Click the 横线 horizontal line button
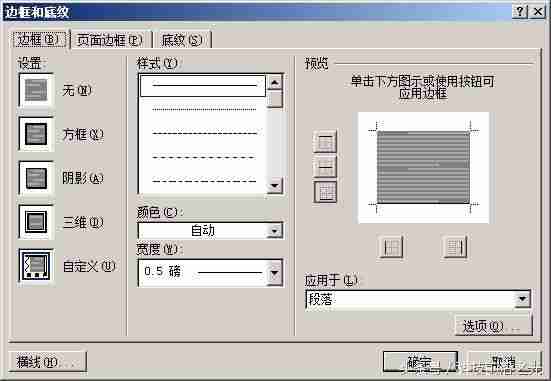The width and height of the screenshot is (551, 381). 47,362
